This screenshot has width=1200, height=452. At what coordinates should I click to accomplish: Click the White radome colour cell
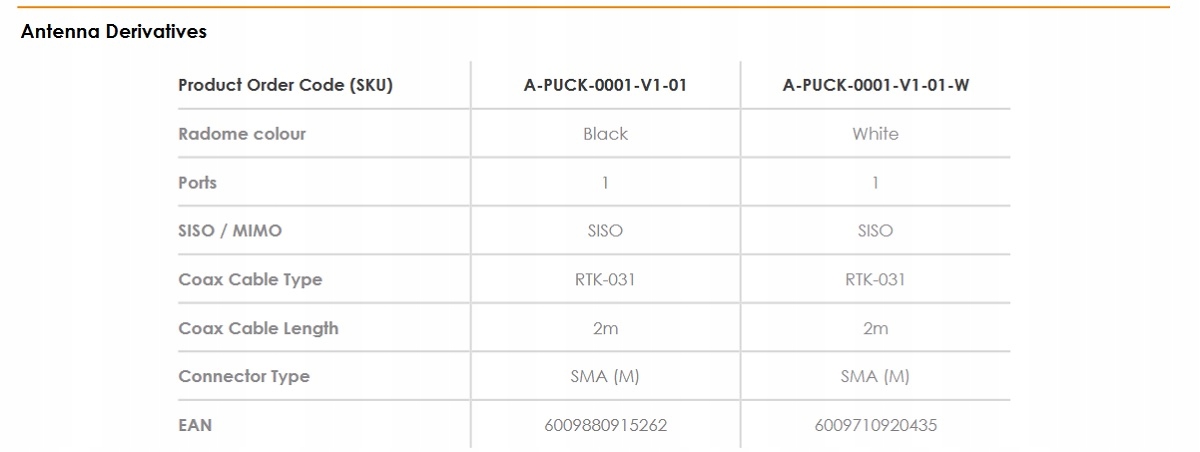pyautogui.click(x=875, y=134)
